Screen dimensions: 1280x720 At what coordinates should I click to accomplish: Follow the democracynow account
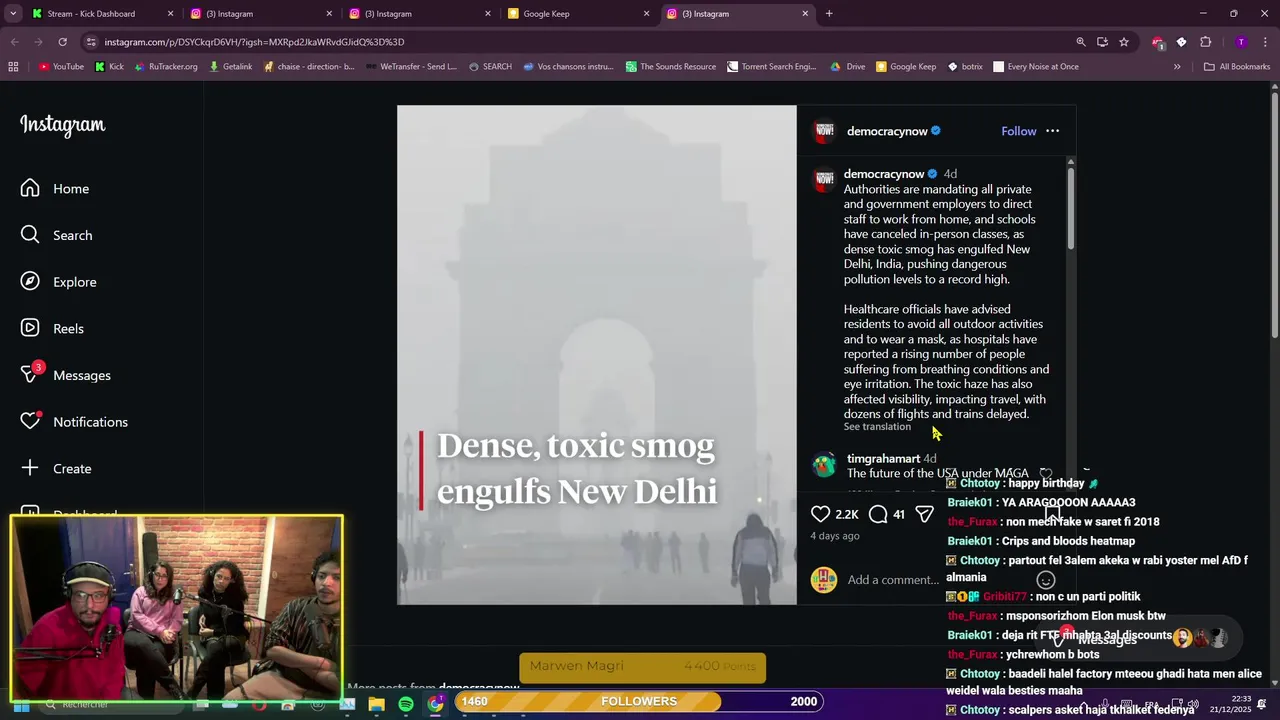[1019, 131]
